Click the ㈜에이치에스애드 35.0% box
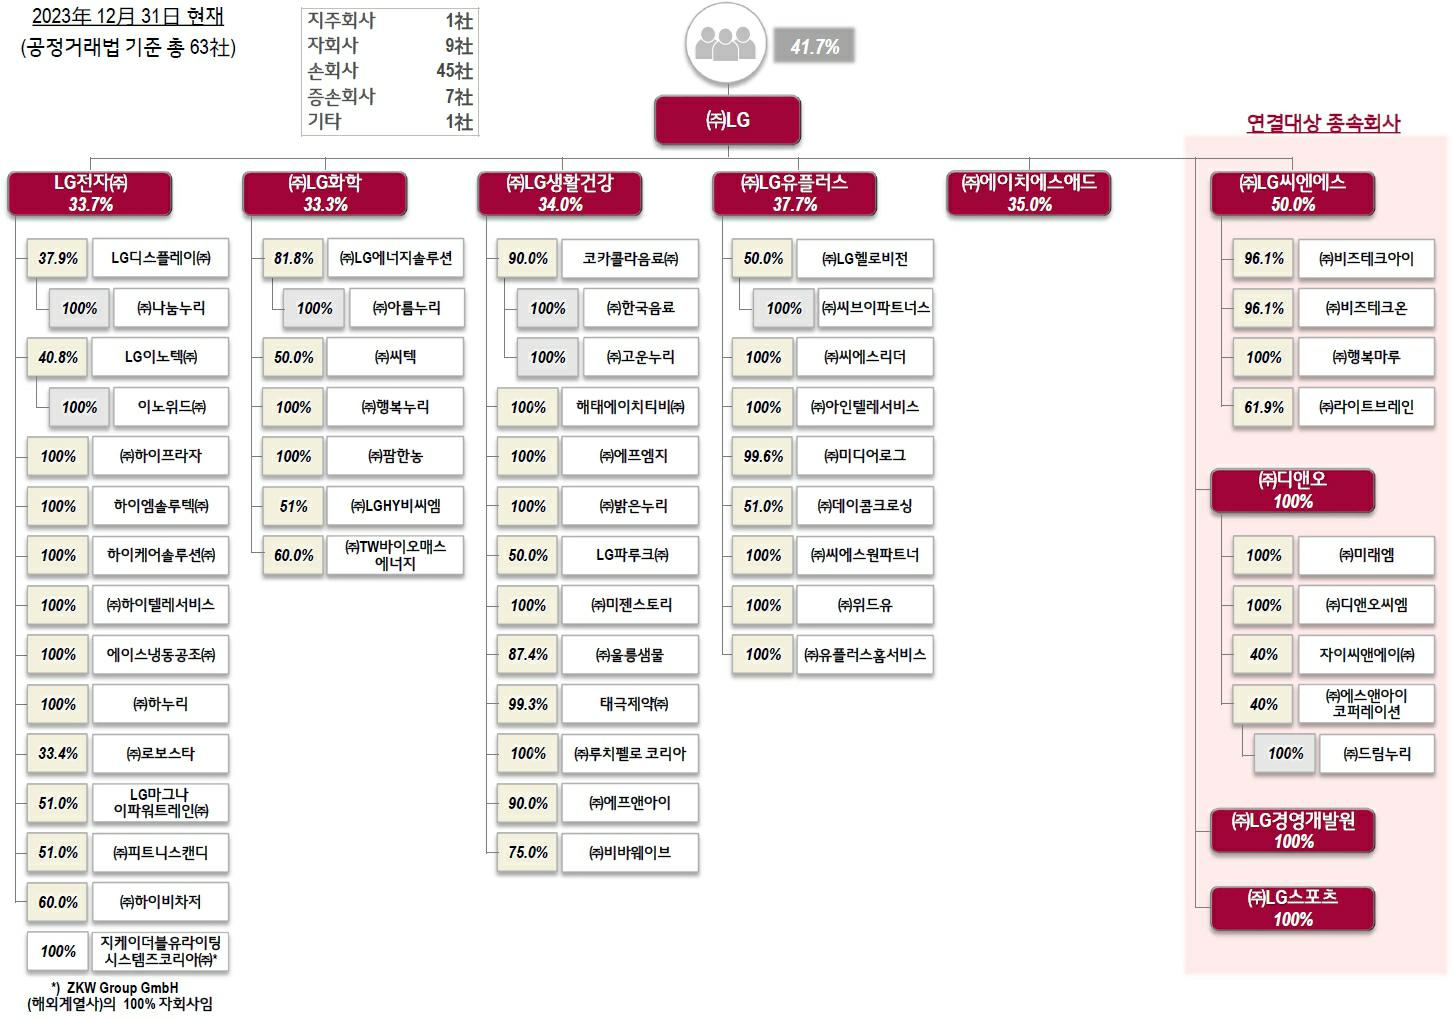The width and height of the screenshot is (1454, 1019). tap(1029, 193)
